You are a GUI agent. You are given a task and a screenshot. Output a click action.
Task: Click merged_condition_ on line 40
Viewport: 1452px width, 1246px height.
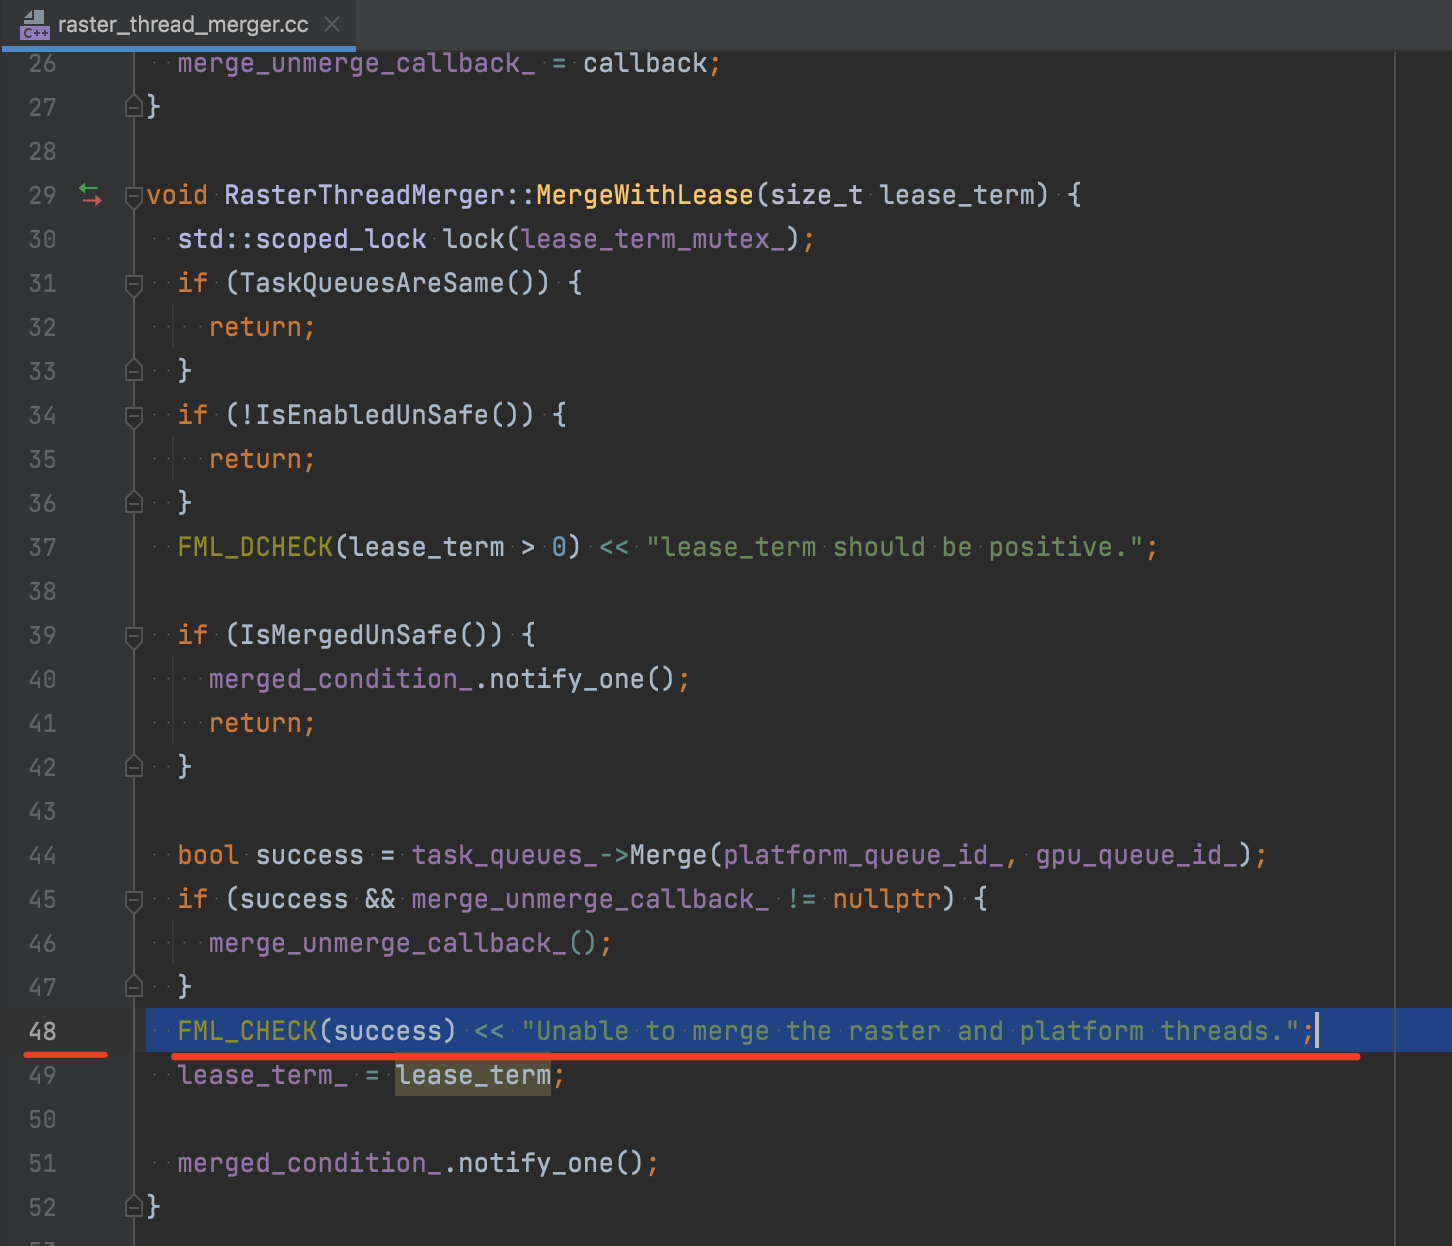coord(341,679)
